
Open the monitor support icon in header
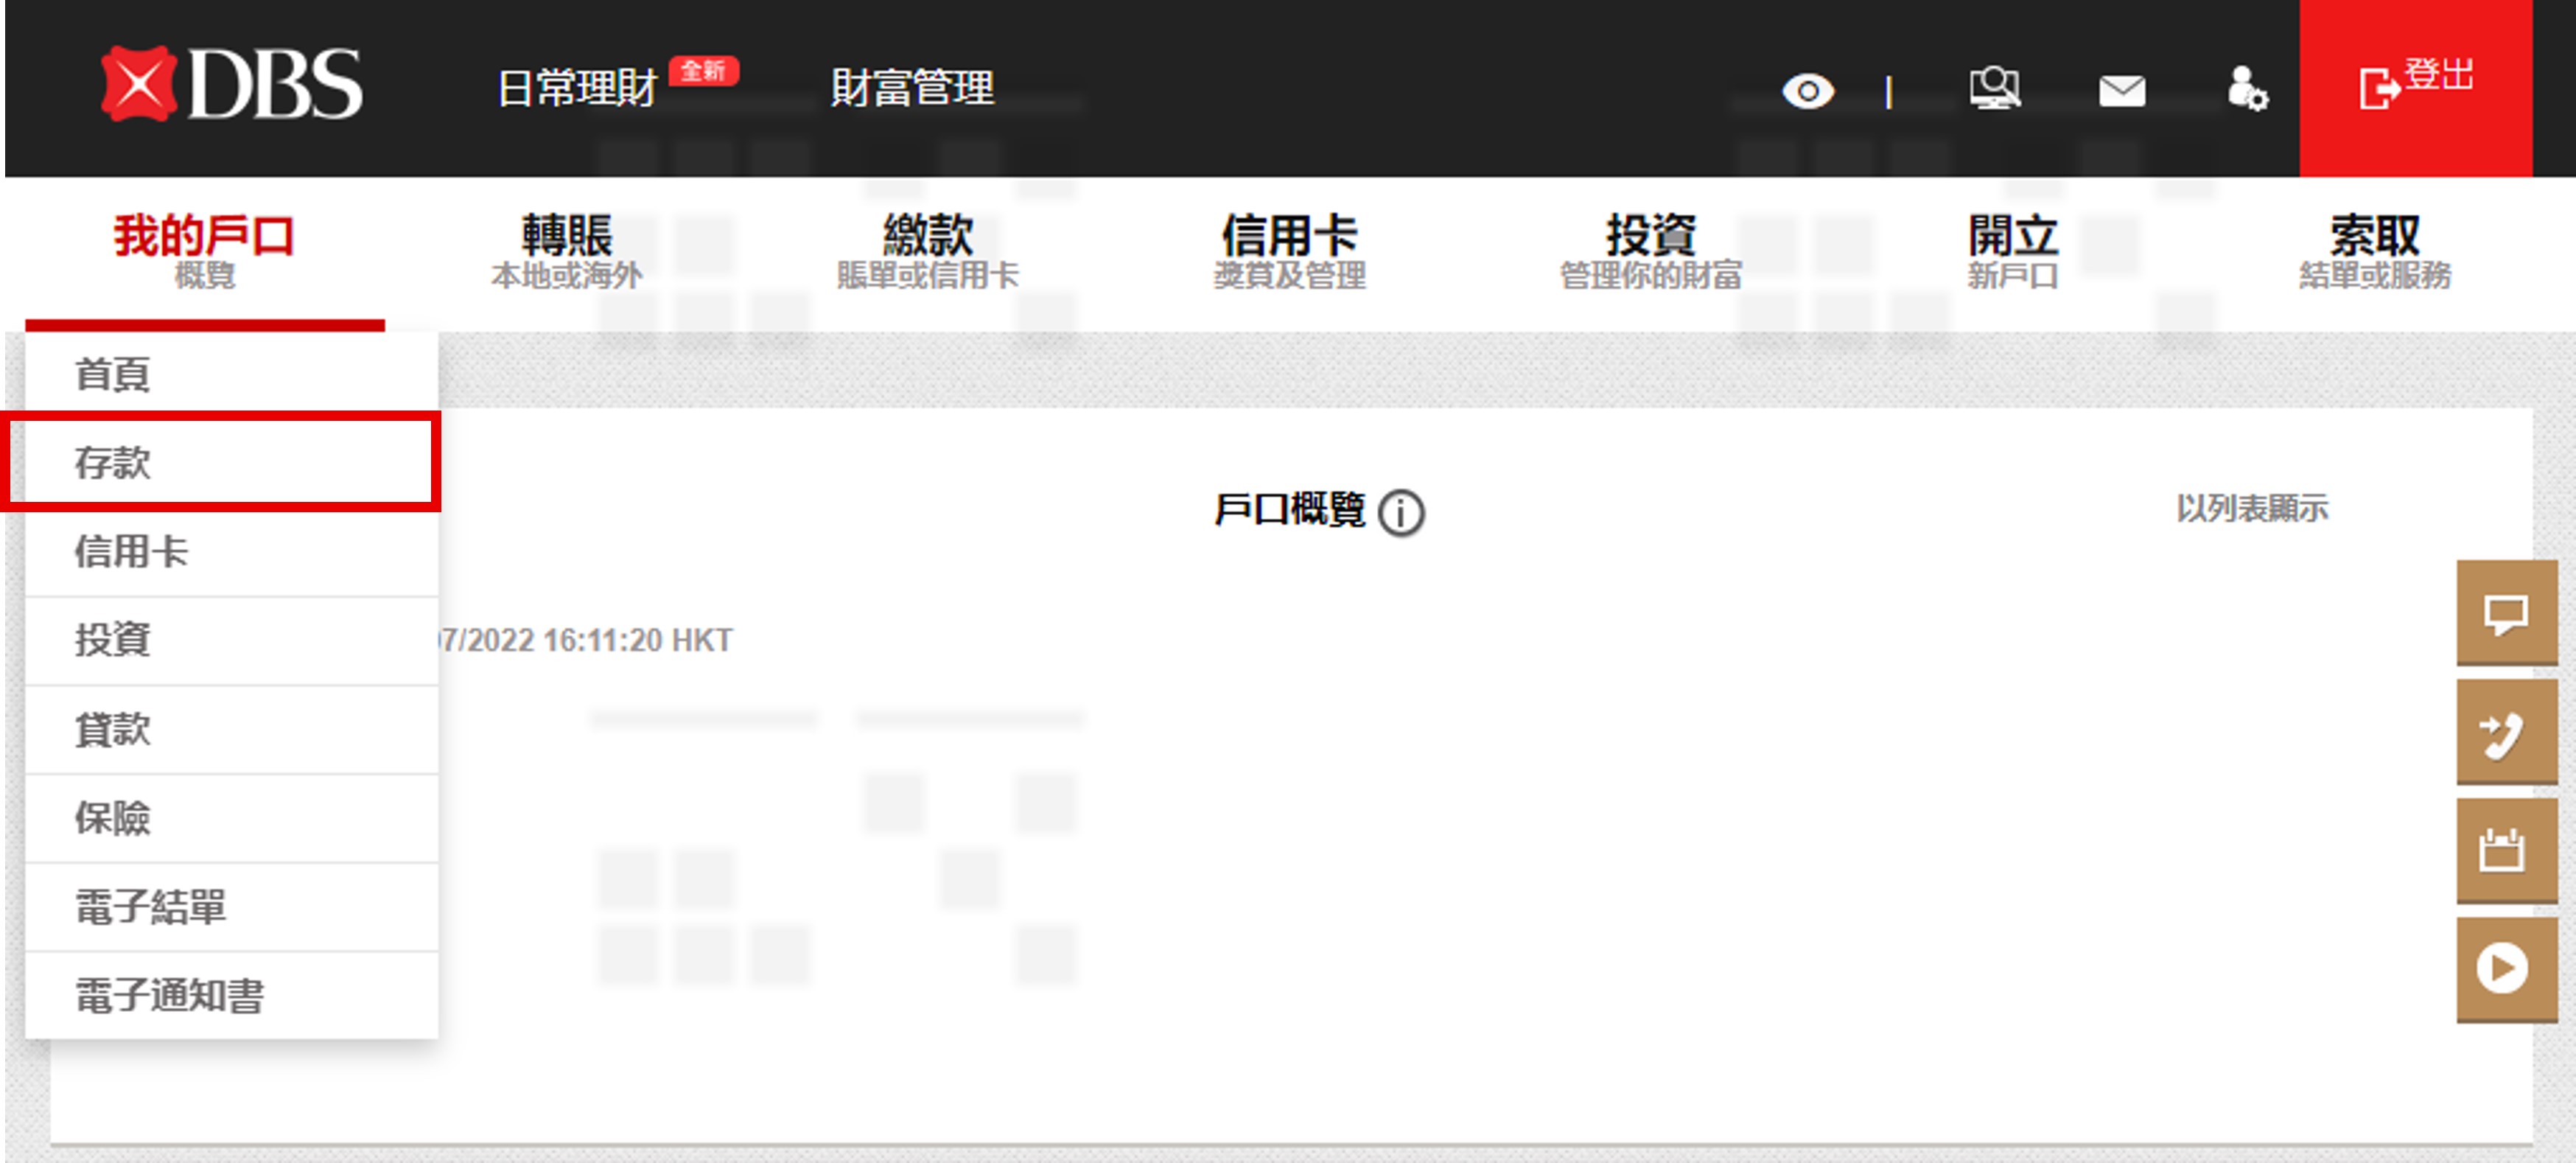click(1994, 89)
